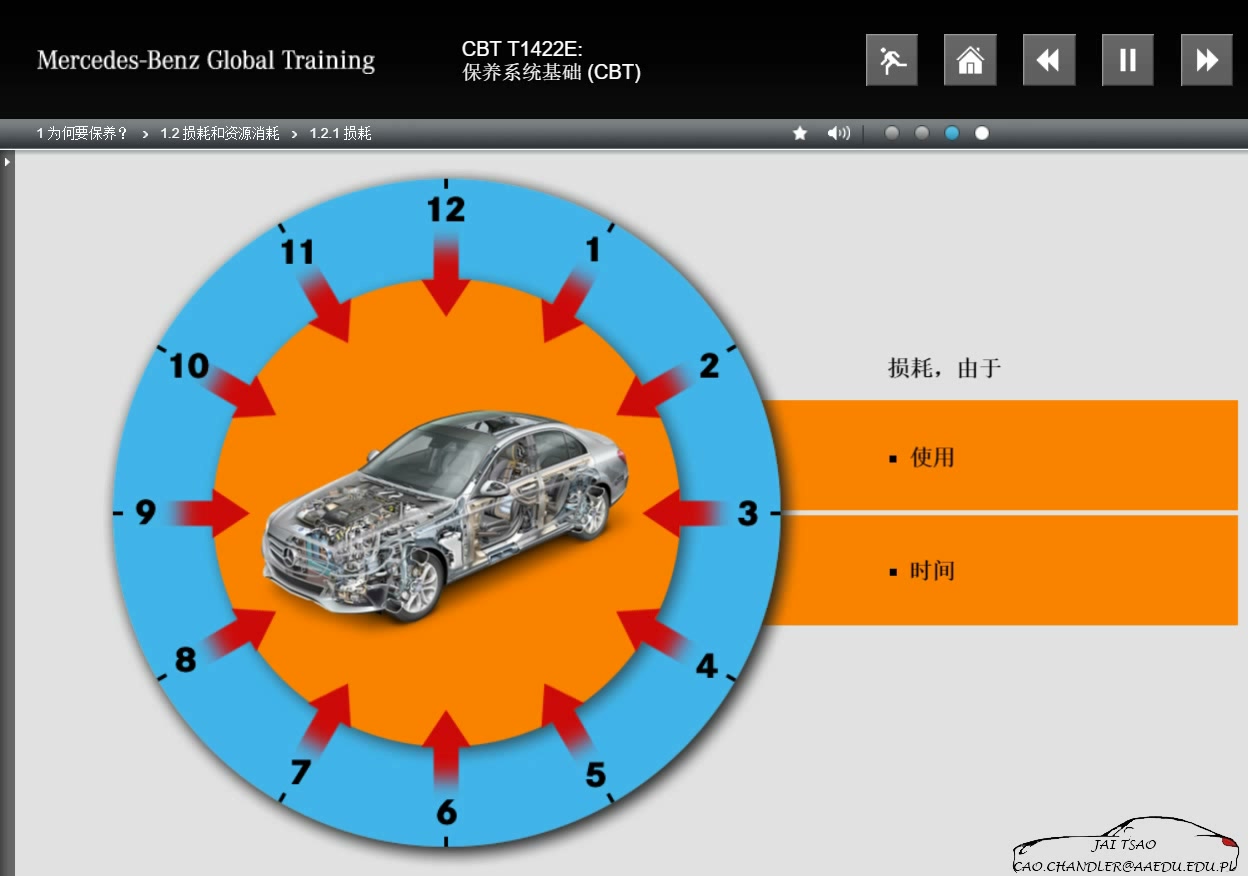The height and width of the screenshot is (876, 1248).
Task: Click the 'CBT T1422E:' course title
Action: [521, 49]
